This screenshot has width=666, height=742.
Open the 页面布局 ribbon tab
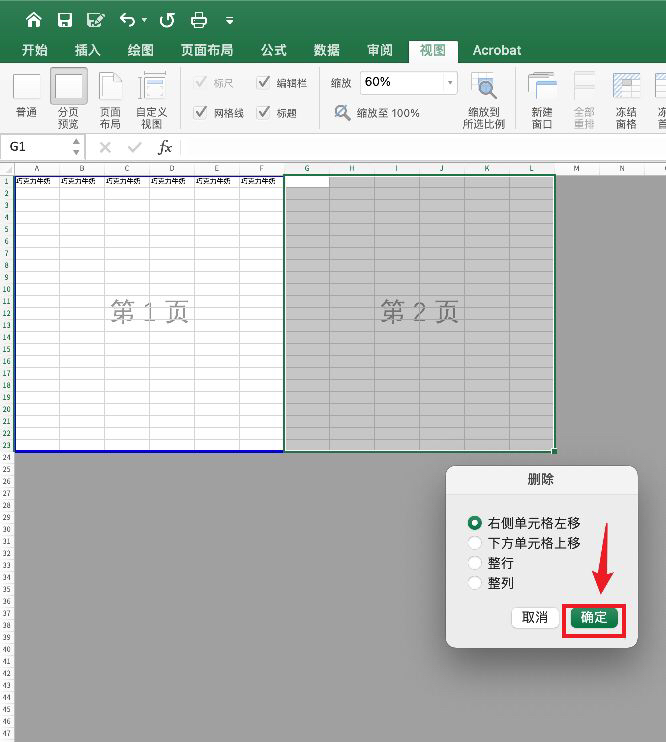coord(207,50)
